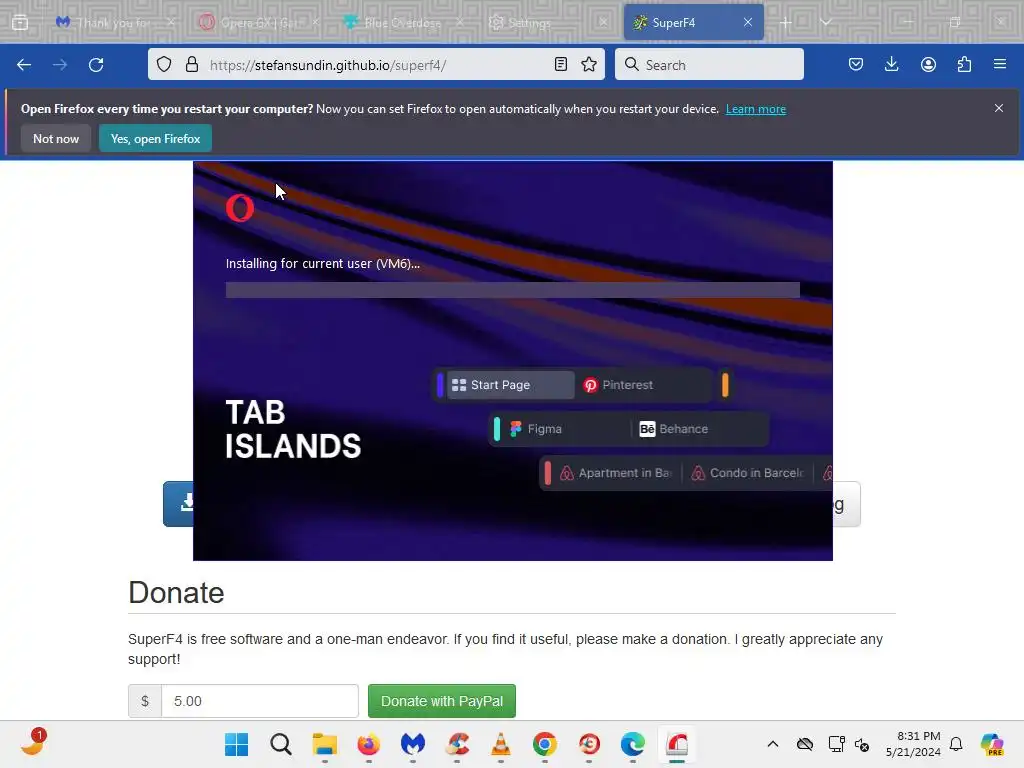The height and width of the screenshot is (768, 1024).
Task: Open the Firefox View button
Action: tap(20, 22)
